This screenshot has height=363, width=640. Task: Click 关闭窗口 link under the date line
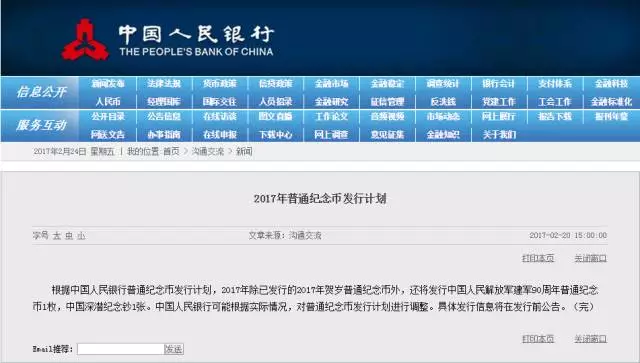pyautogui.click(x=590, y=258)
